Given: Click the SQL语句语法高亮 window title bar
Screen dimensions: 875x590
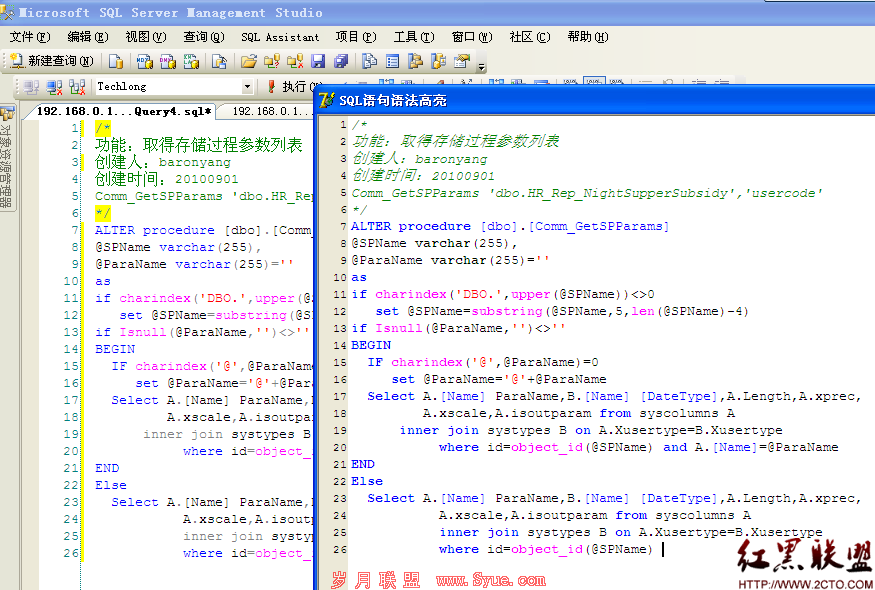Looking at the screenshot, I should [594, 100].
